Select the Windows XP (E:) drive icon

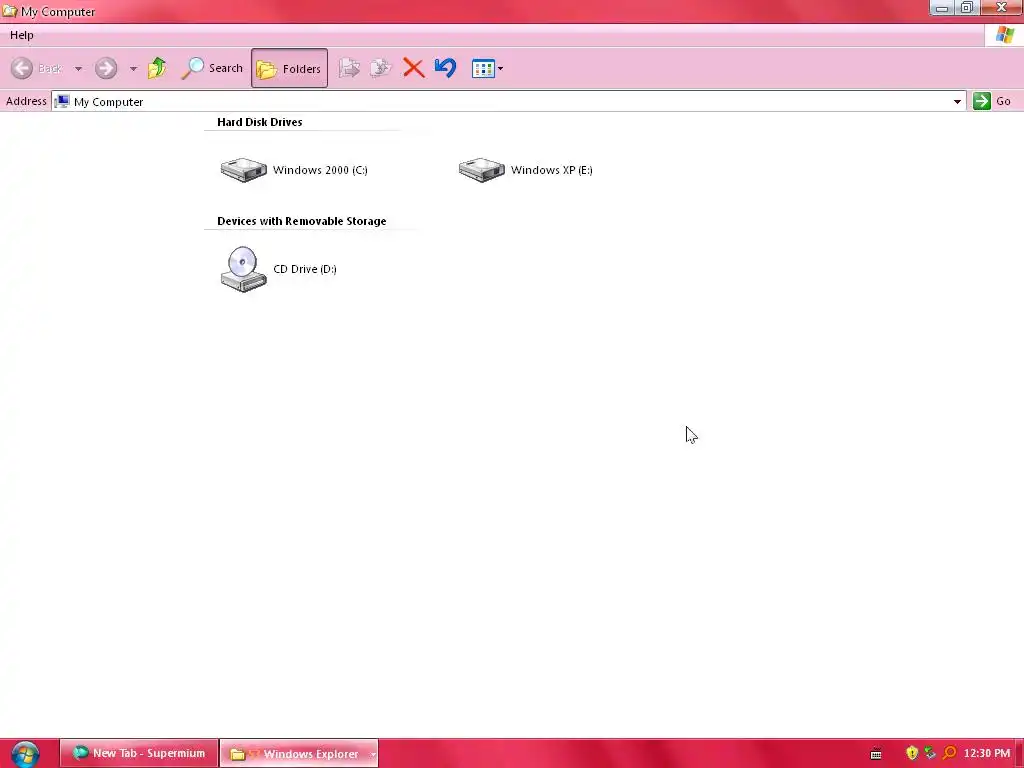481,170
